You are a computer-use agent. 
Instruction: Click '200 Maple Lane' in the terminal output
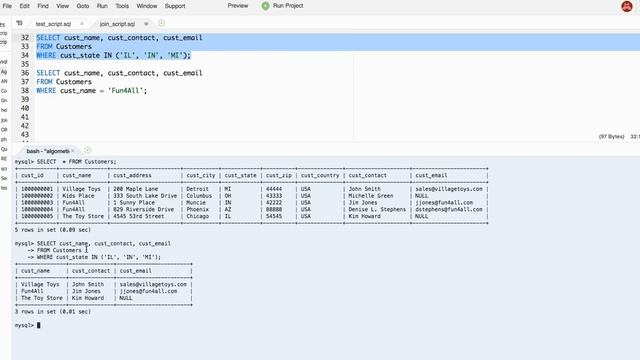[136, 189]
